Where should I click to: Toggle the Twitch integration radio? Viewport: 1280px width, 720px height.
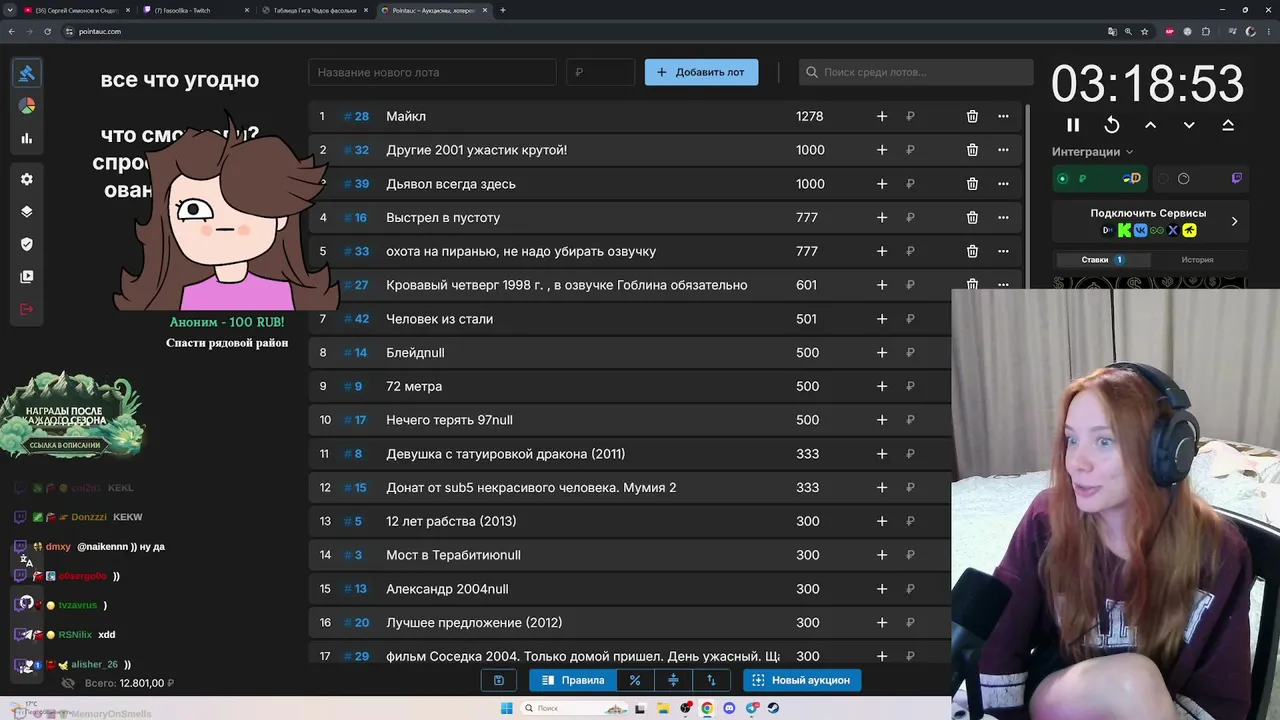click(x=1163, y=179)
